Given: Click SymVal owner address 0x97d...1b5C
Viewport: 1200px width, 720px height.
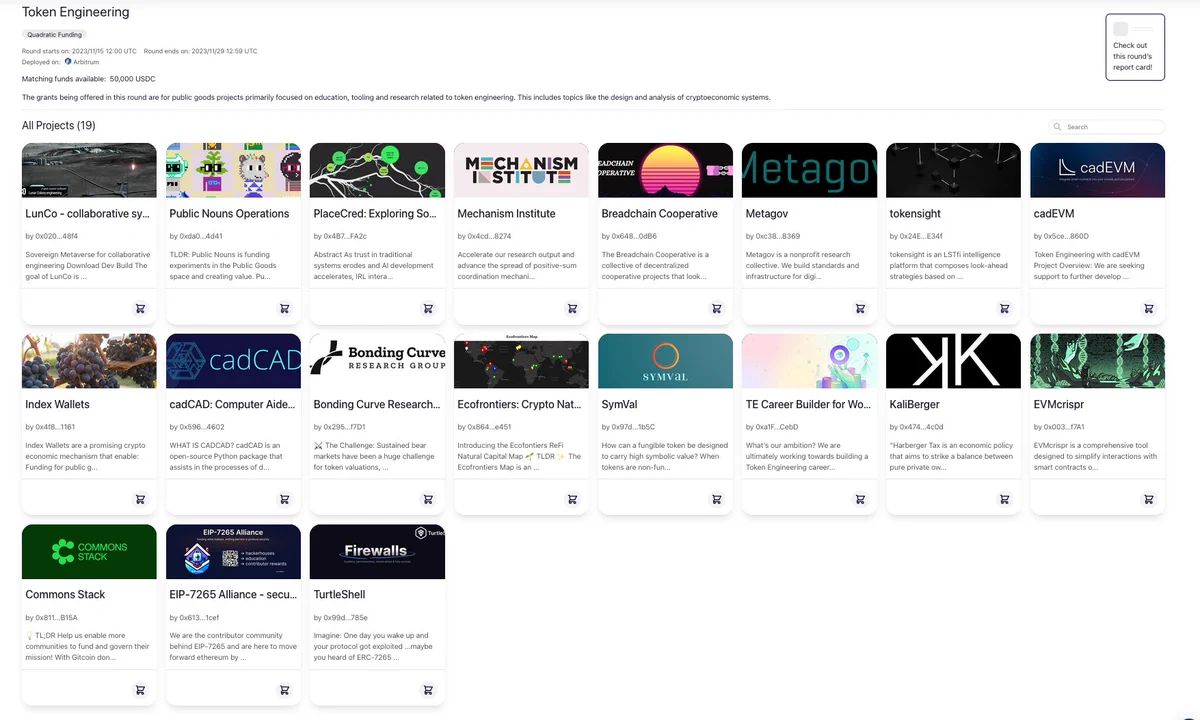Looking at the screenshot, I should [628, 427].
